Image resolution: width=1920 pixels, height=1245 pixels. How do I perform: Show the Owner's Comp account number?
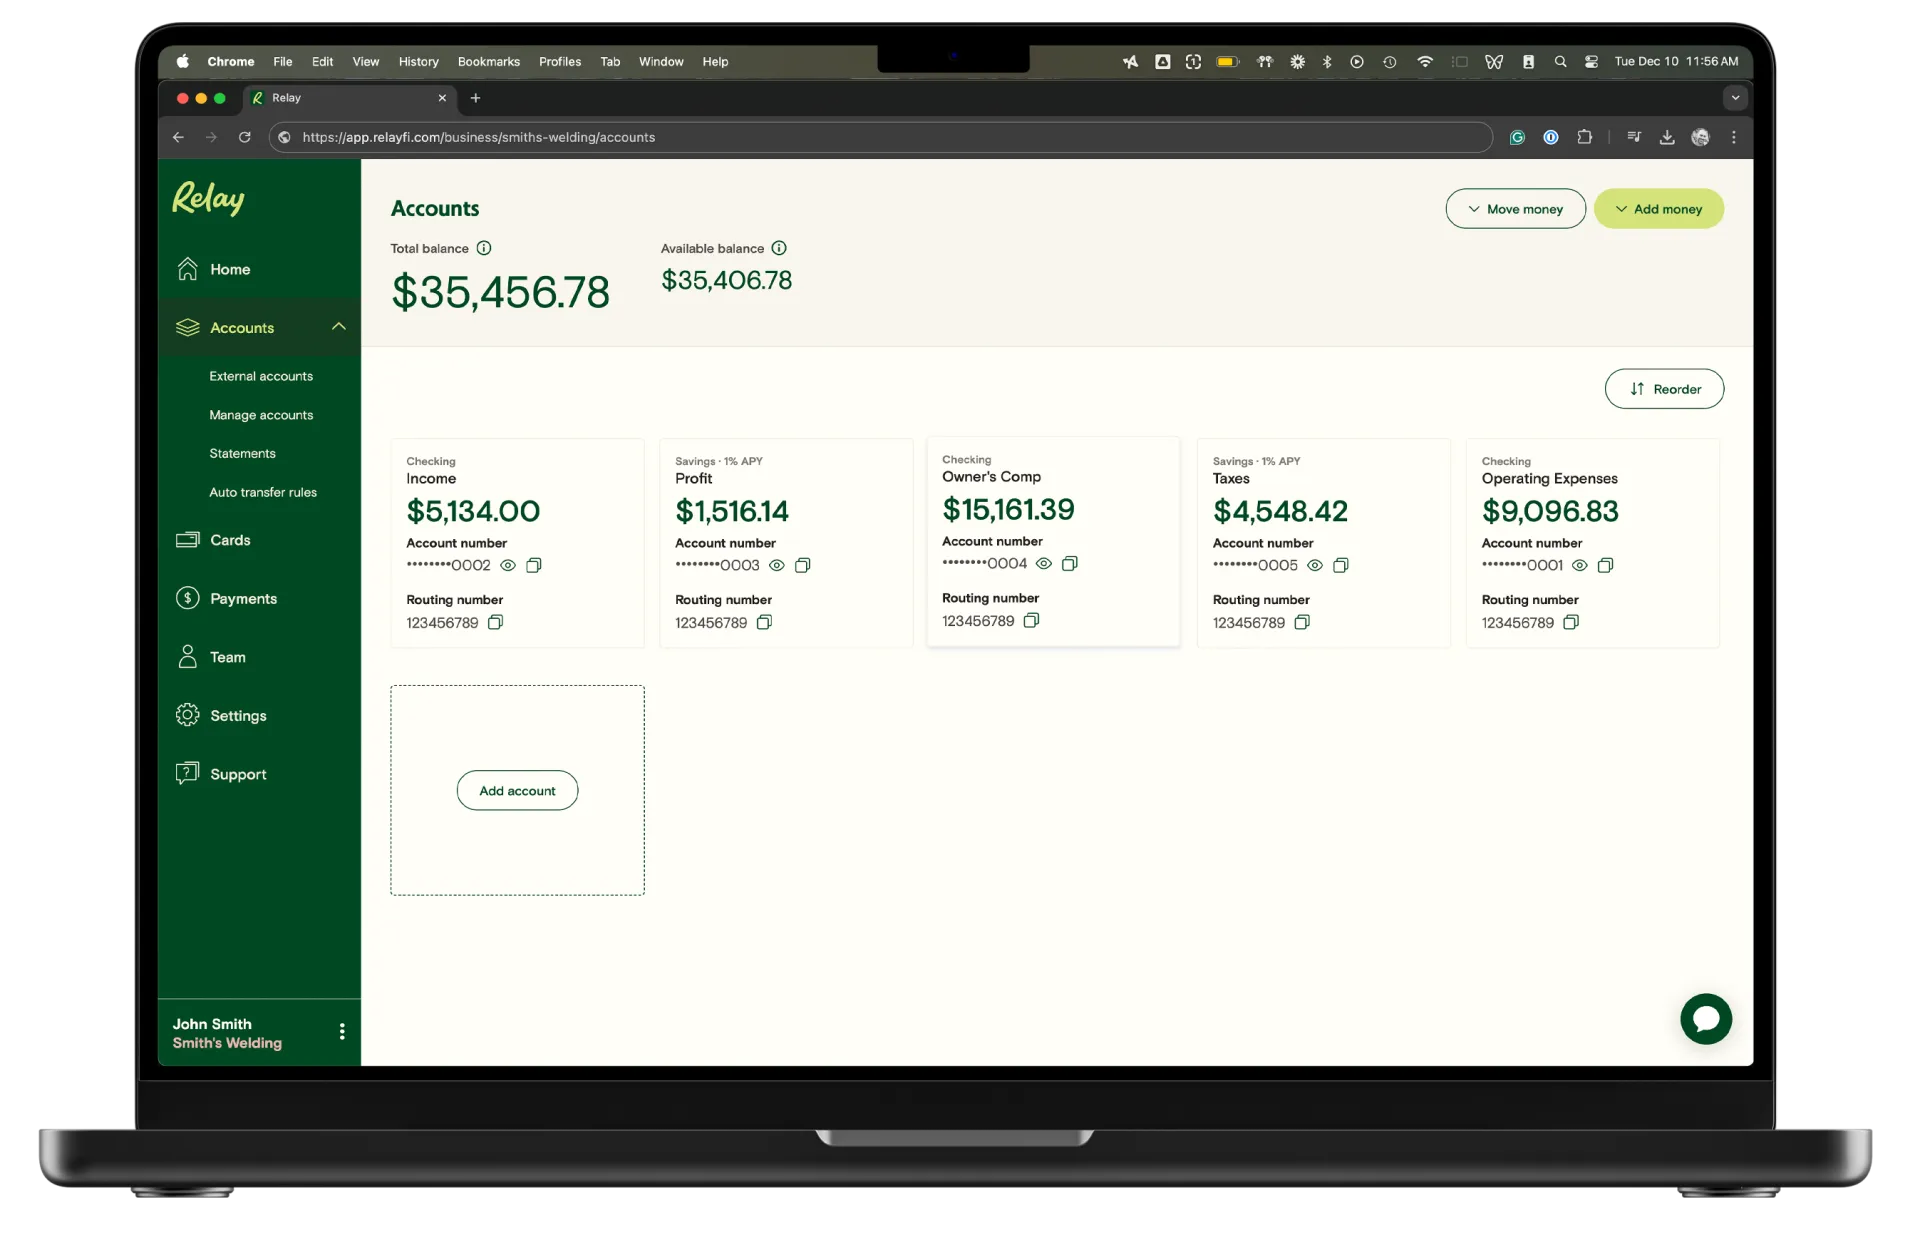[1044, 563]
